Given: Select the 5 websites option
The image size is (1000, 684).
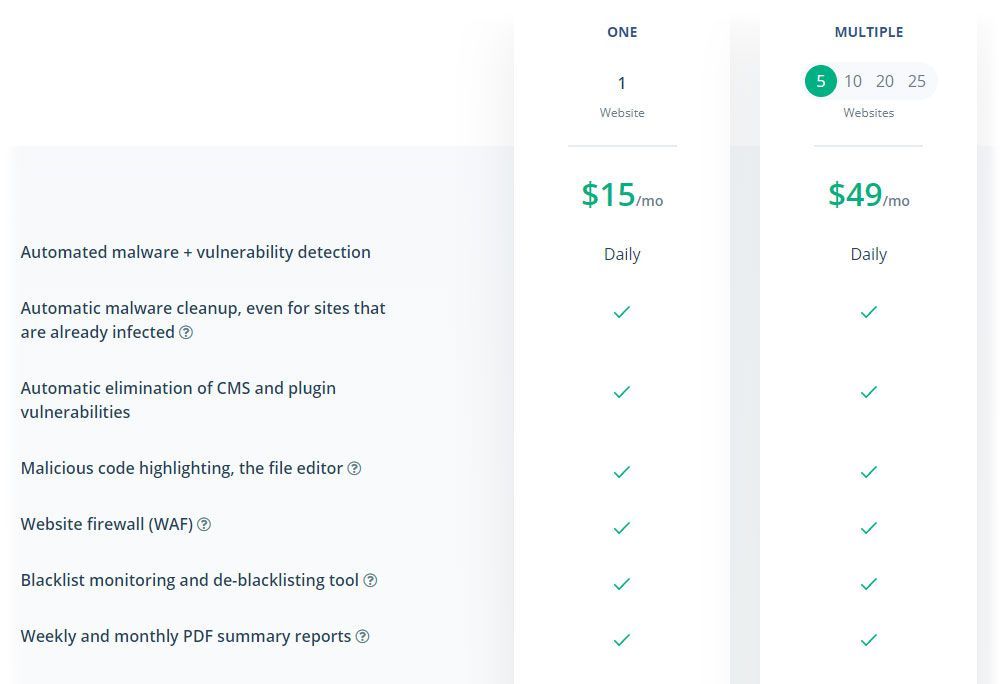Looking at the screenshot, I should point(821,82).
